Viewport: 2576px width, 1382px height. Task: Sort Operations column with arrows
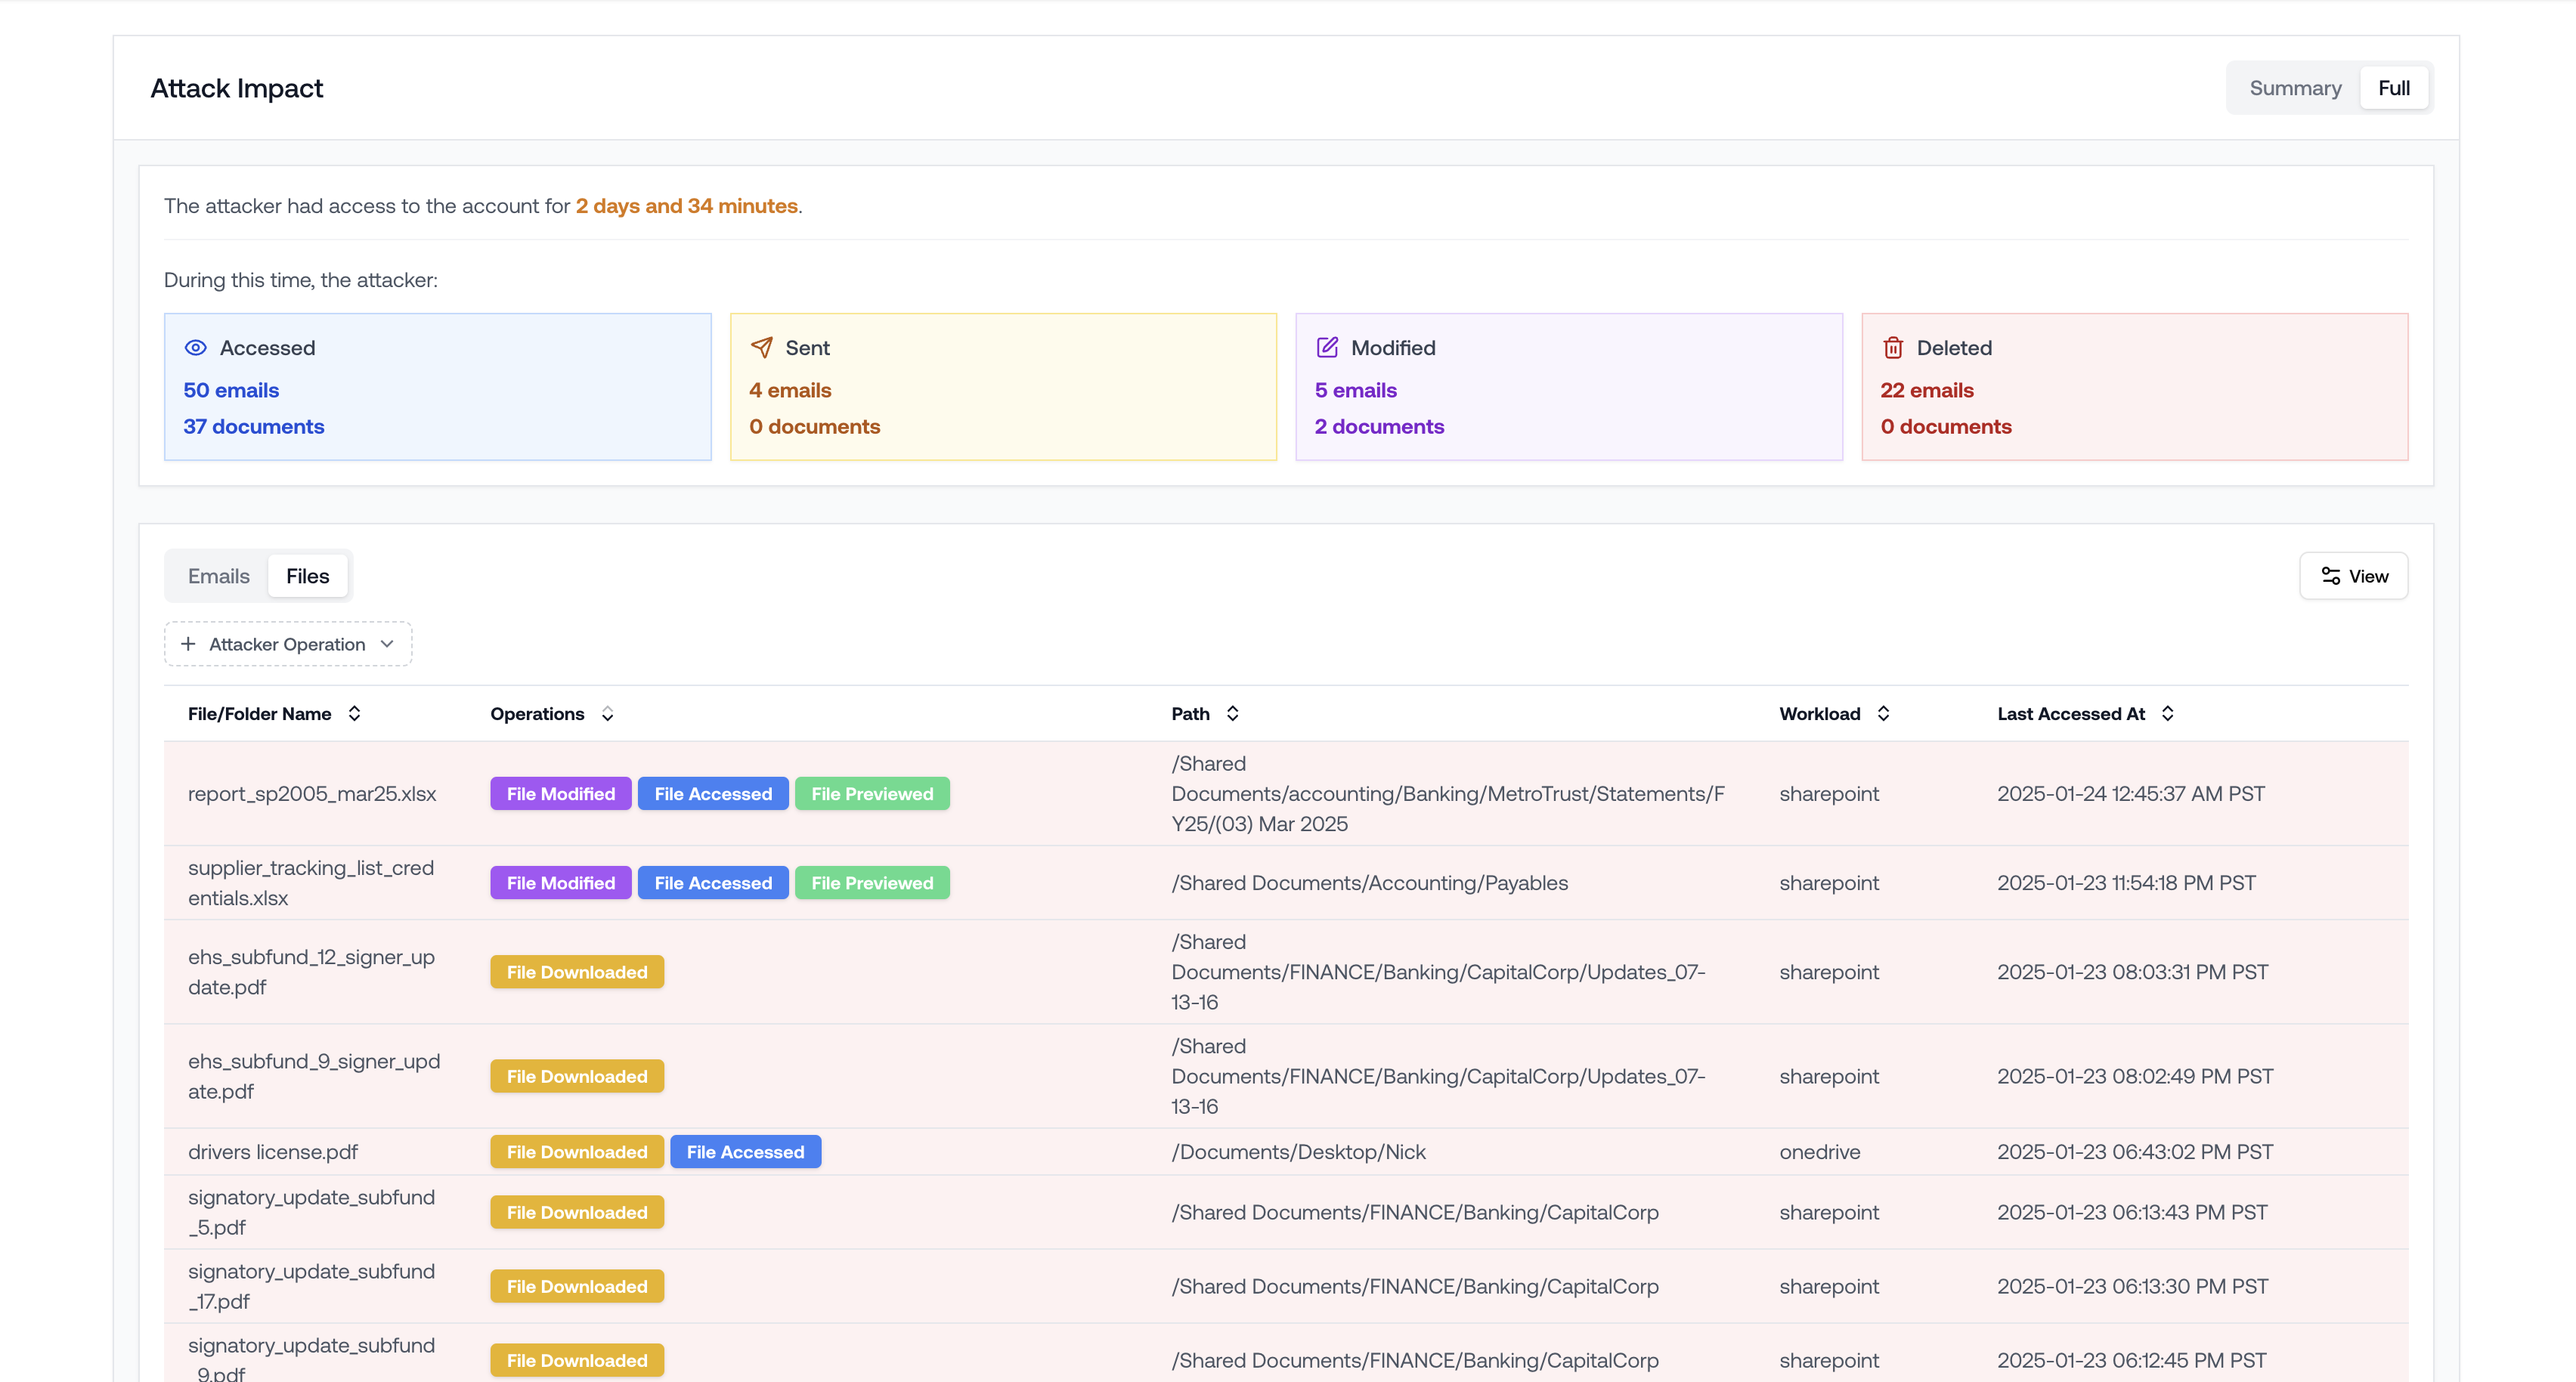pos(607,714)
